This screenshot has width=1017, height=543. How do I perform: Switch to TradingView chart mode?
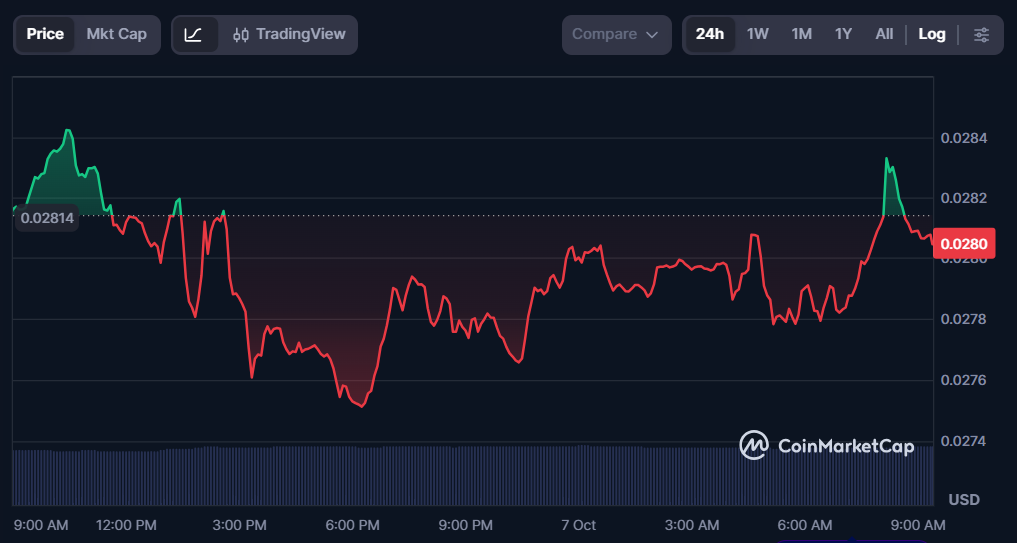click(289, 34)
